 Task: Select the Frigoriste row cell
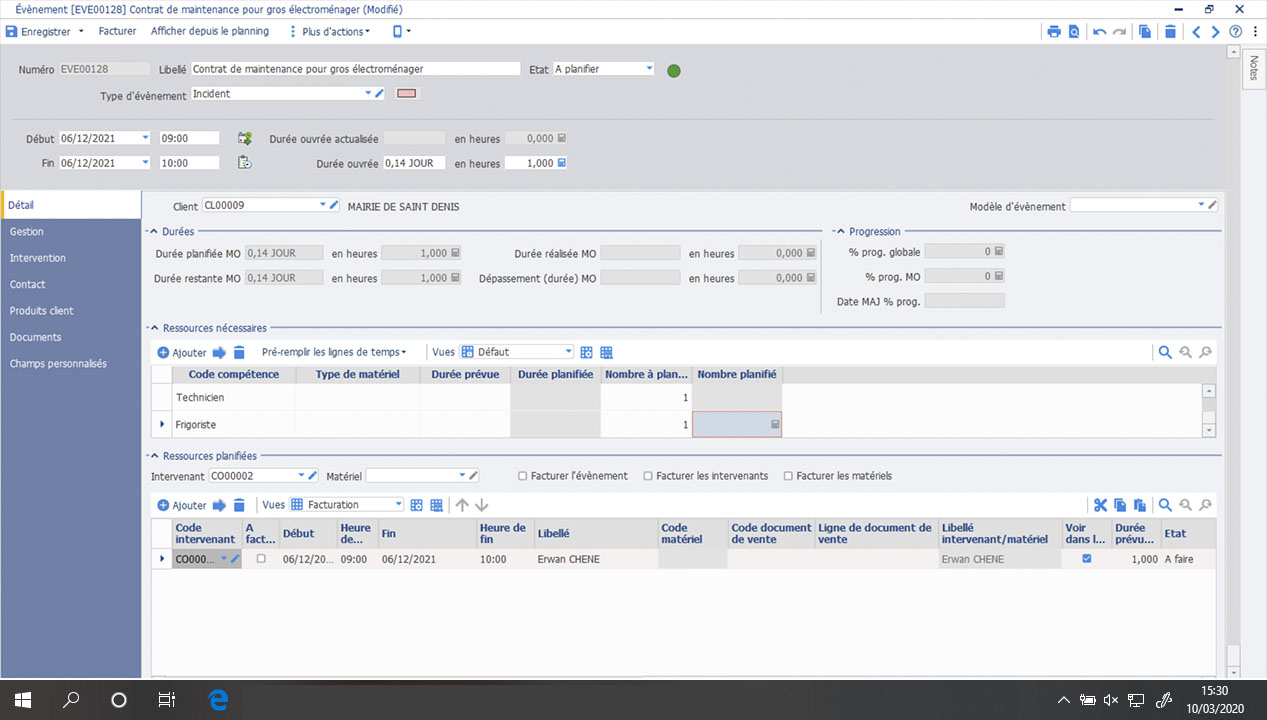tap(234, 425)
